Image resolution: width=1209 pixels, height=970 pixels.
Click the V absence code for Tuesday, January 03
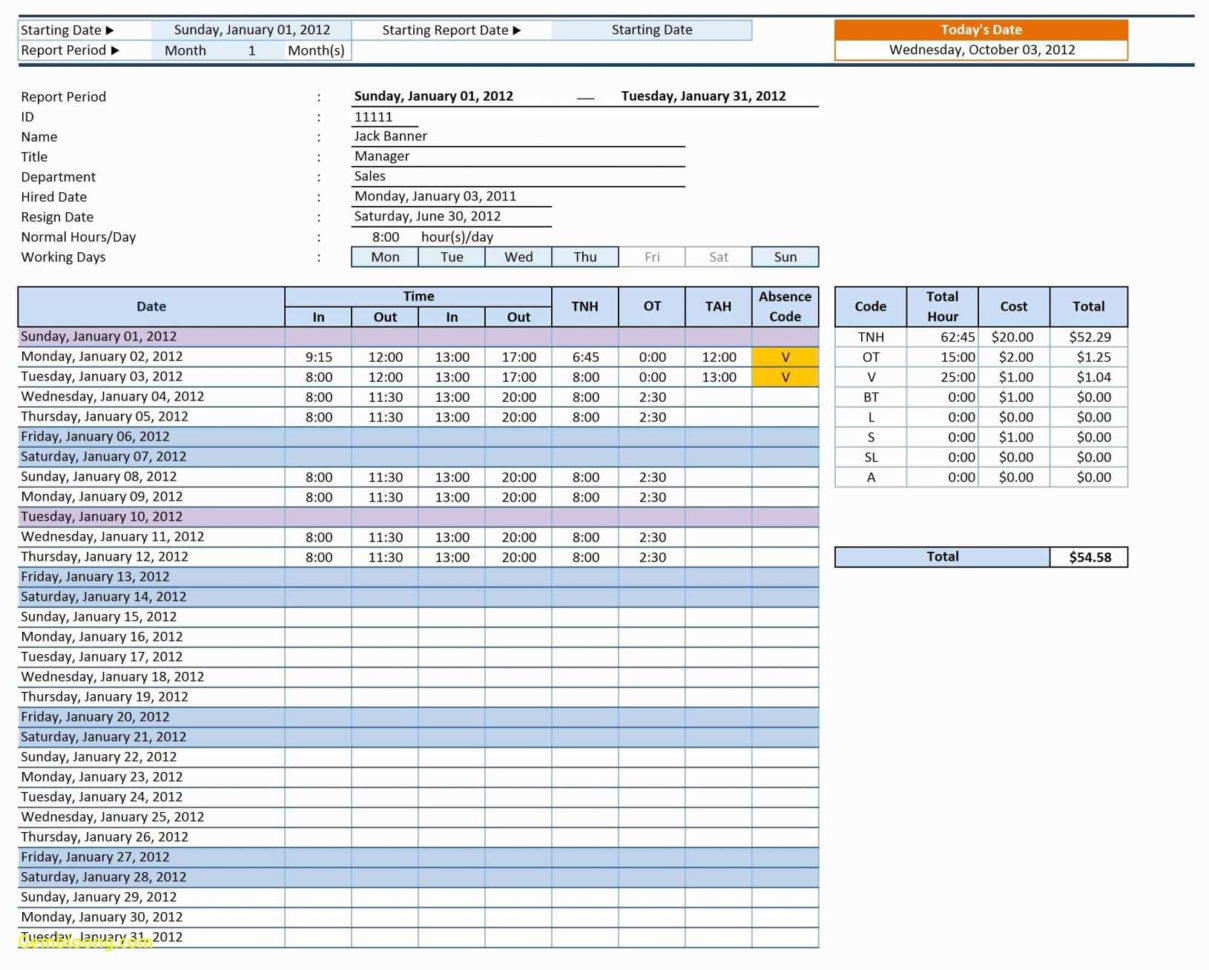click(x=785, y=377)
